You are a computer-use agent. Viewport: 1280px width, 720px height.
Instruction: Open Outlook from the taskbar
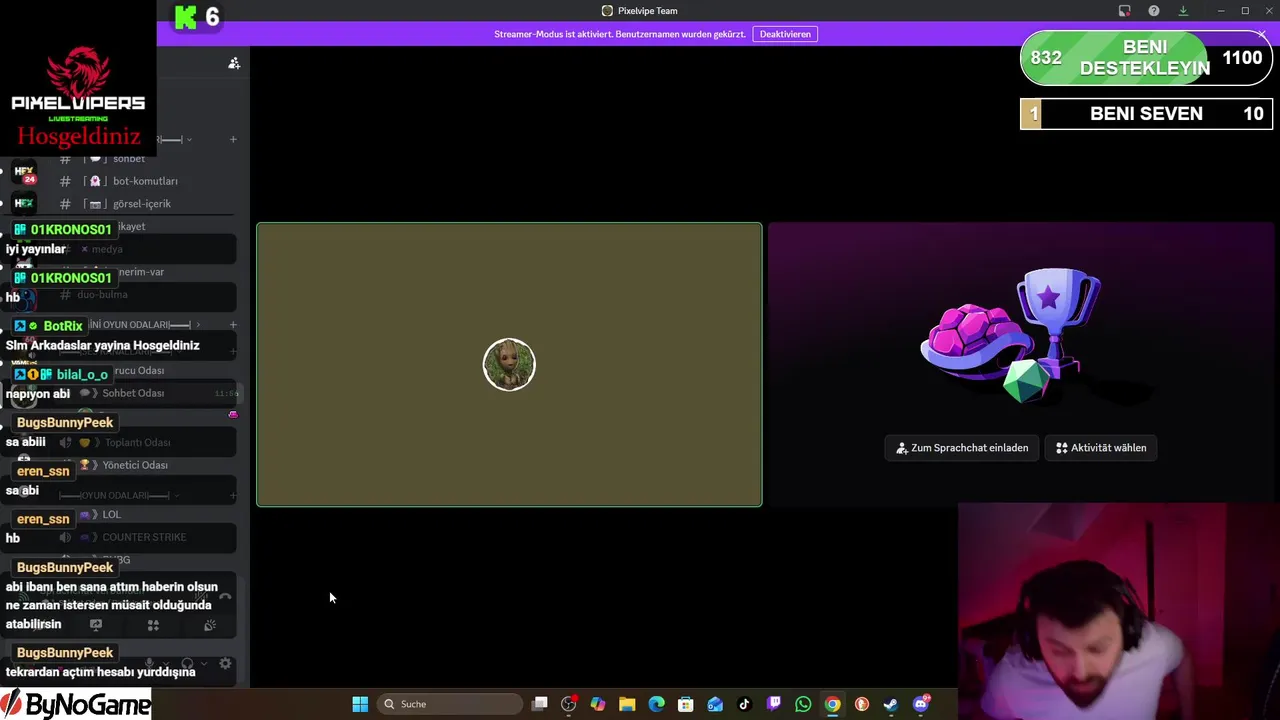(x=715, y=704)
